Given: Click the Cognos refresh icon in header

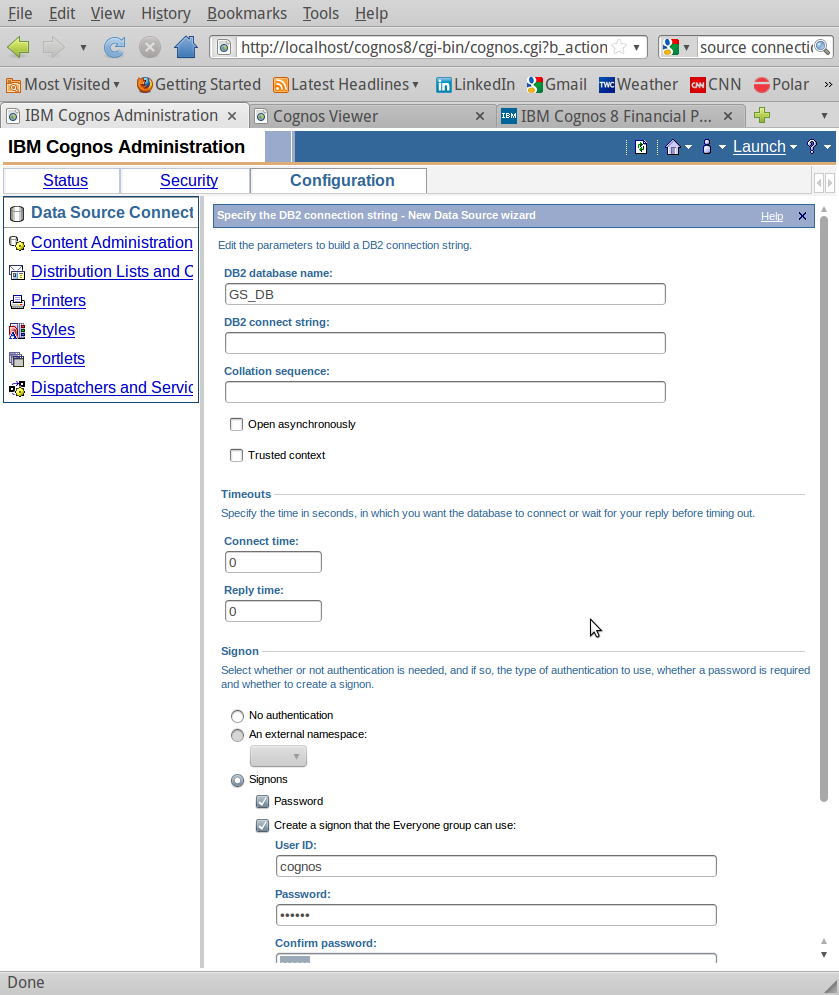Looking at the screenshot, I should (641, 147).
